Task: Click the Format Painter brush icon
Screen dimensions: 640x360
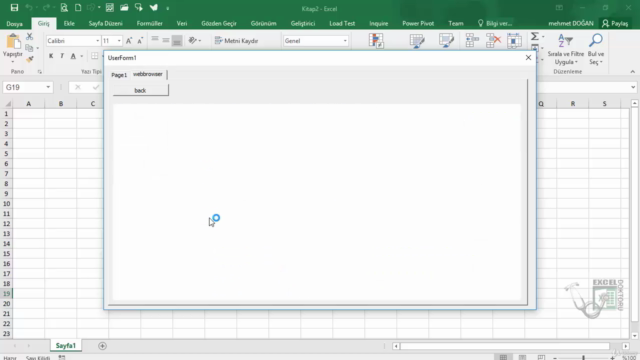Action: point(29,60)
